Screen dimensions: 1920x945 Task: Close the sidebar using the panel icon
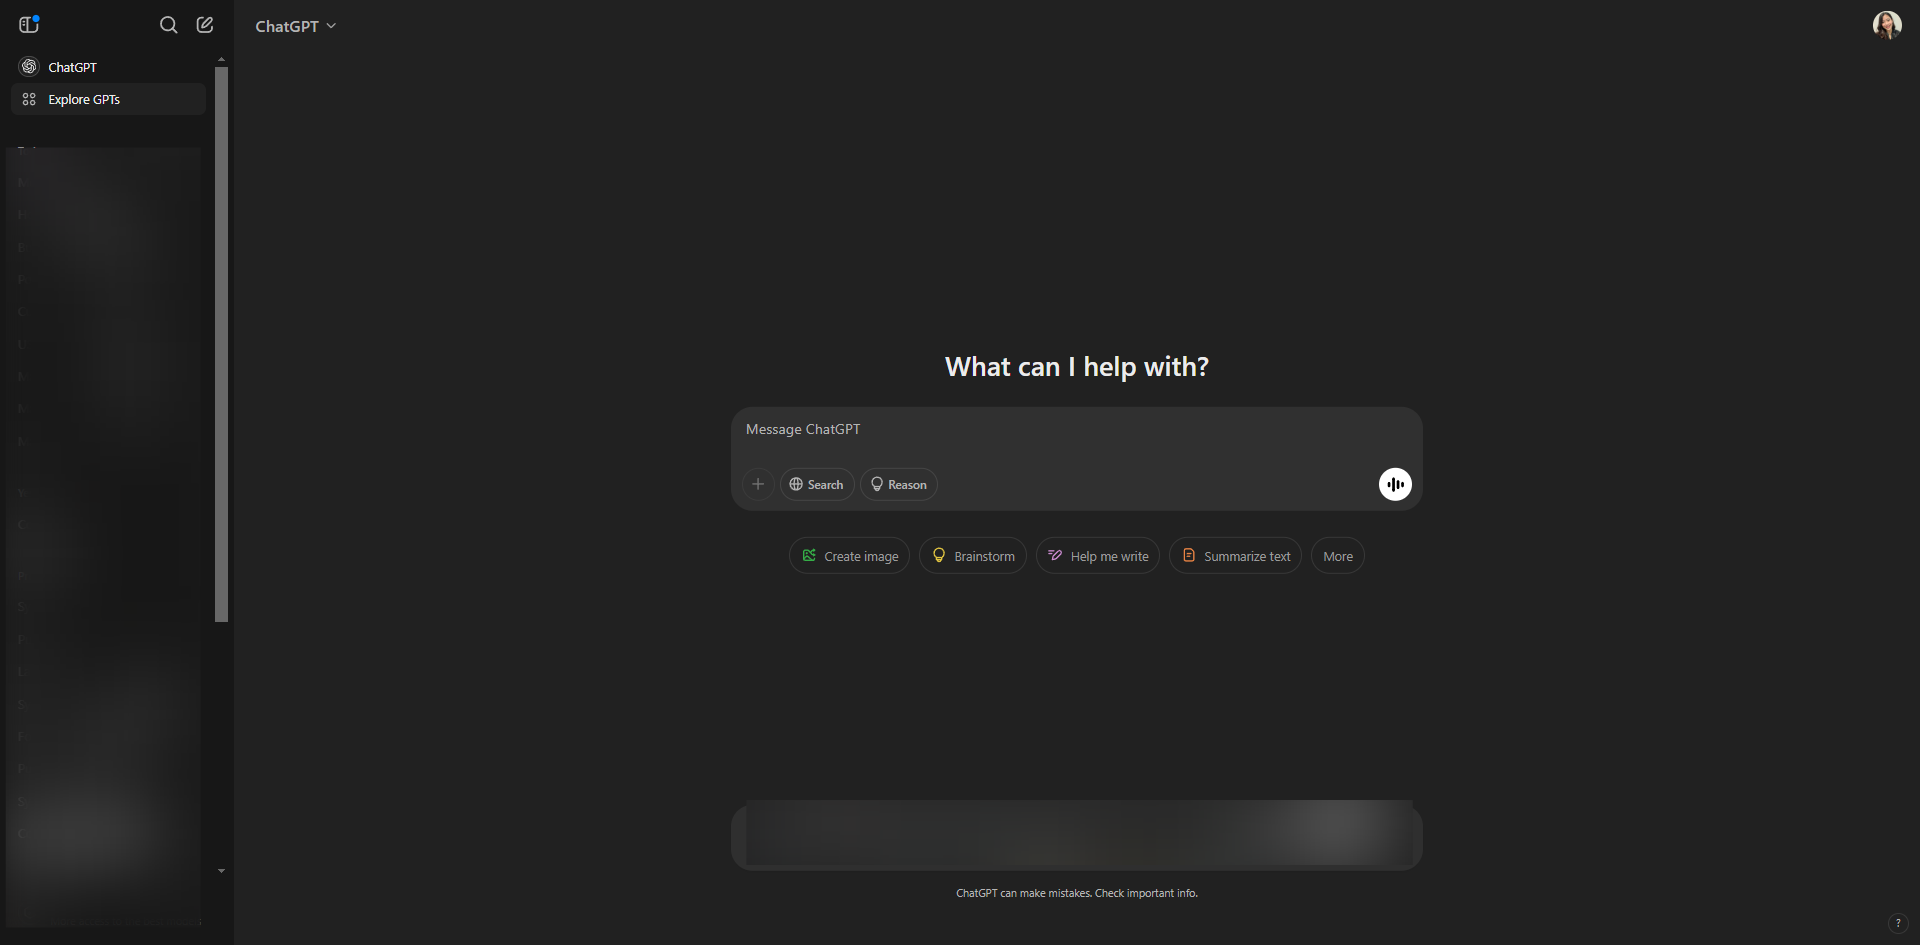click(x=29, y=25)
